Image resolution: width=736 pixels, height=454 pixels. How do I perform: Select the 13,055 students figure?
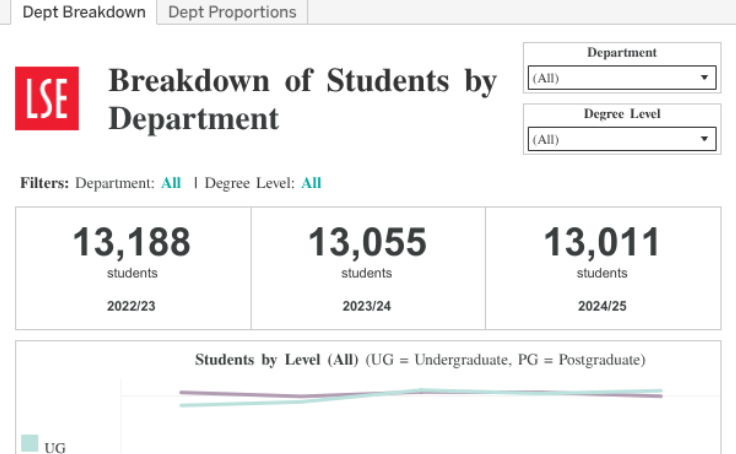point(367,243)
